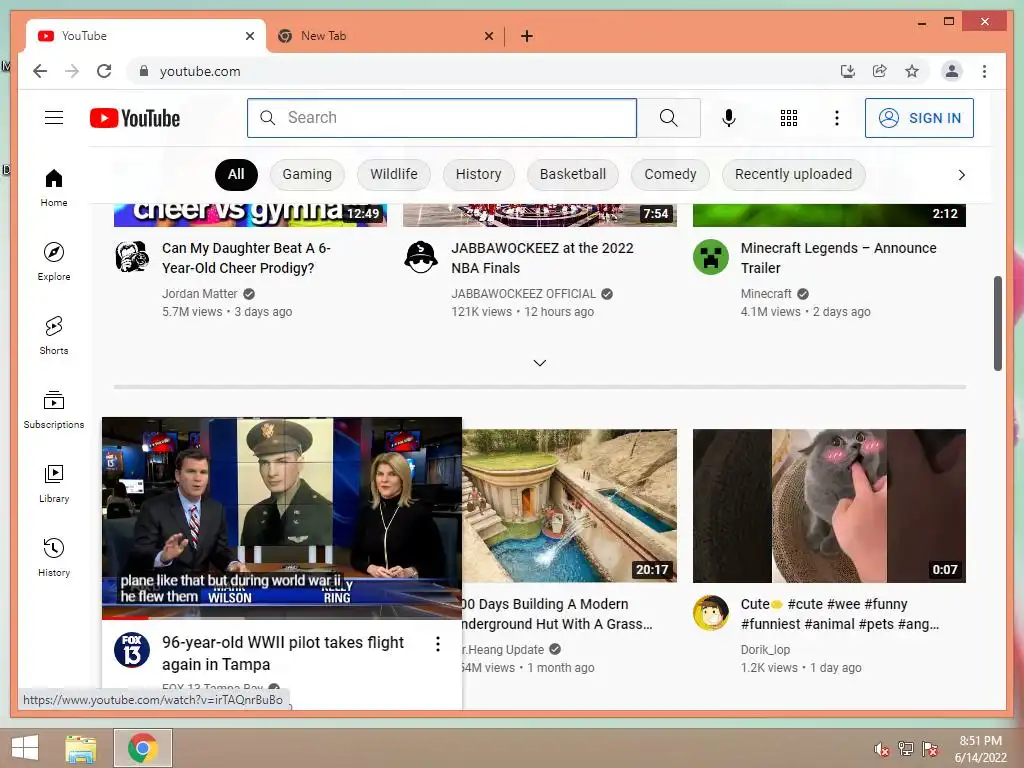Select the All filter chip

tap(236, 174)
